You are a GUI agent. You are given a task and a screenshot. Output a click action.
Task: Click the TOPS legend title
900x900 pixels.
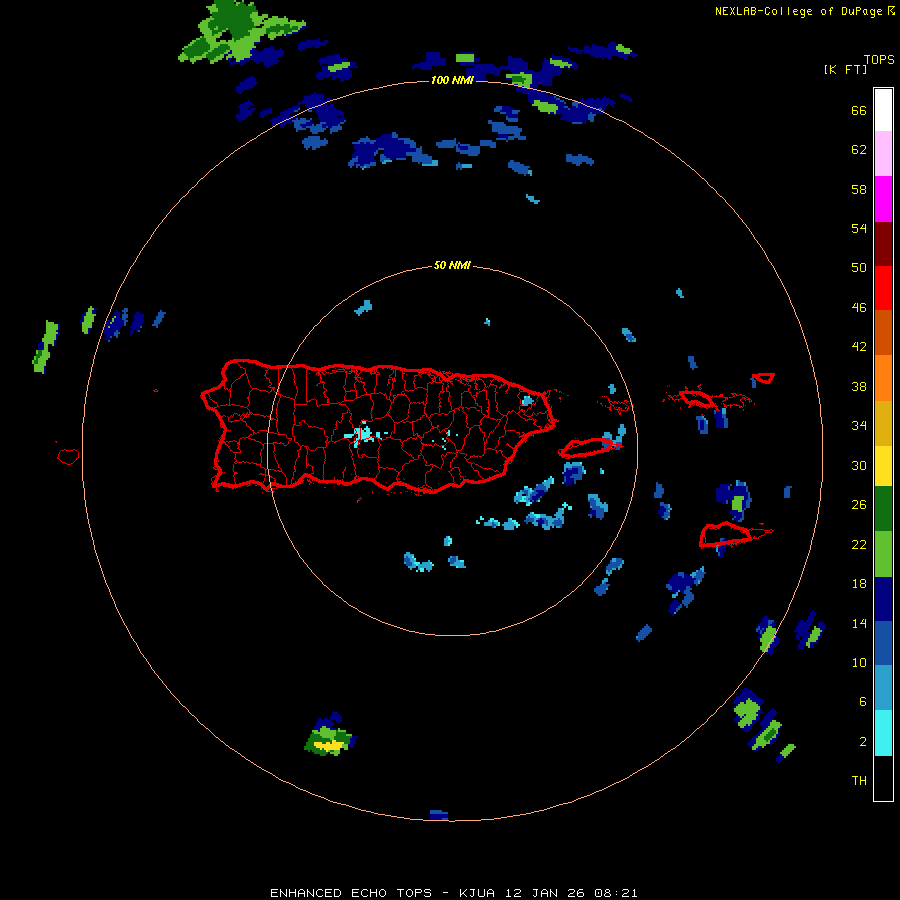(879, 60)
